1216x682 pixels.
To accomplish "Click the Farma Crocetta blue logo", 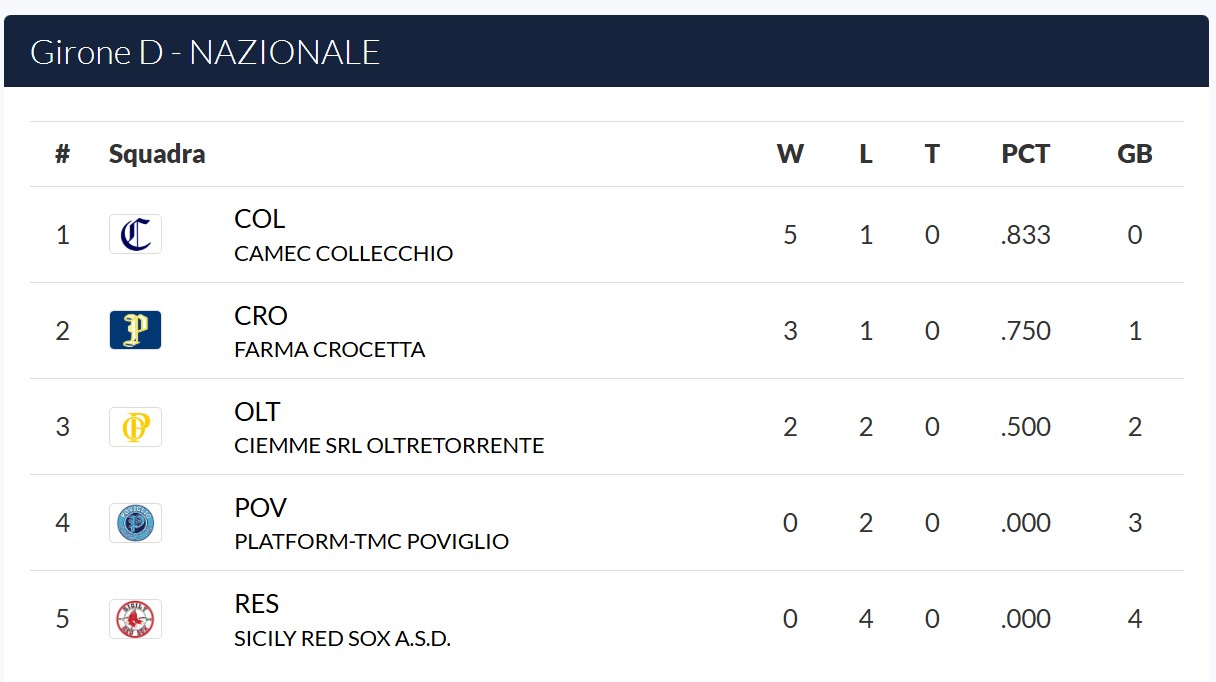I will [x=135, y=330].
